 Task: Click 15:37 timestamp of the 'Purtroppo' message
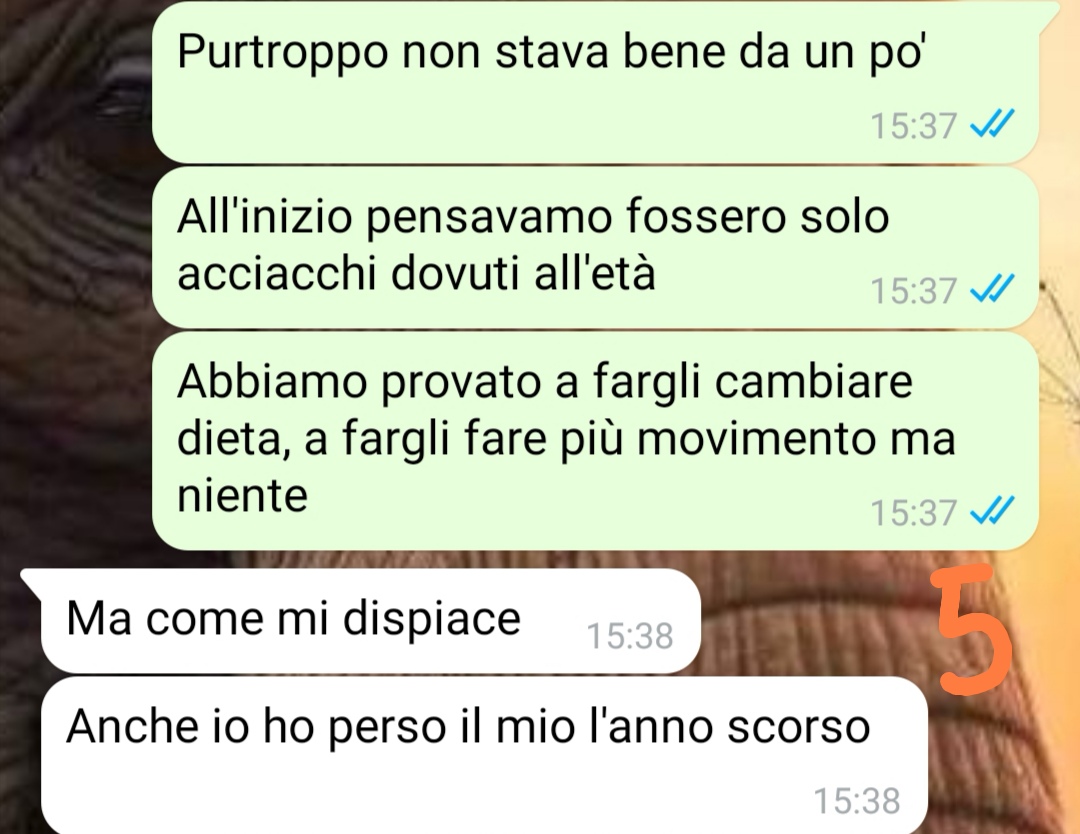click(x=913, y=125)
